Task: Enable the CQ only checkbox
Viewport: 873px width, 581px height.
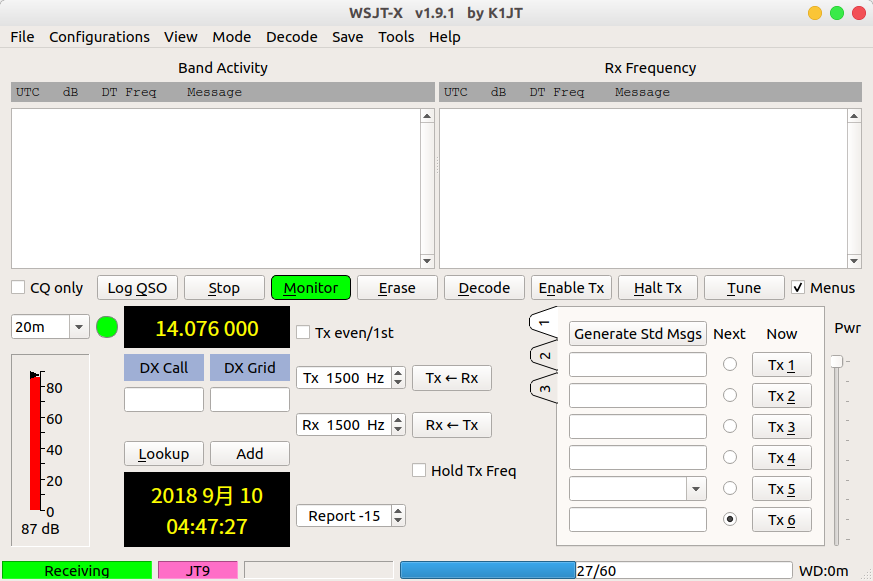Action: (18, 288)
